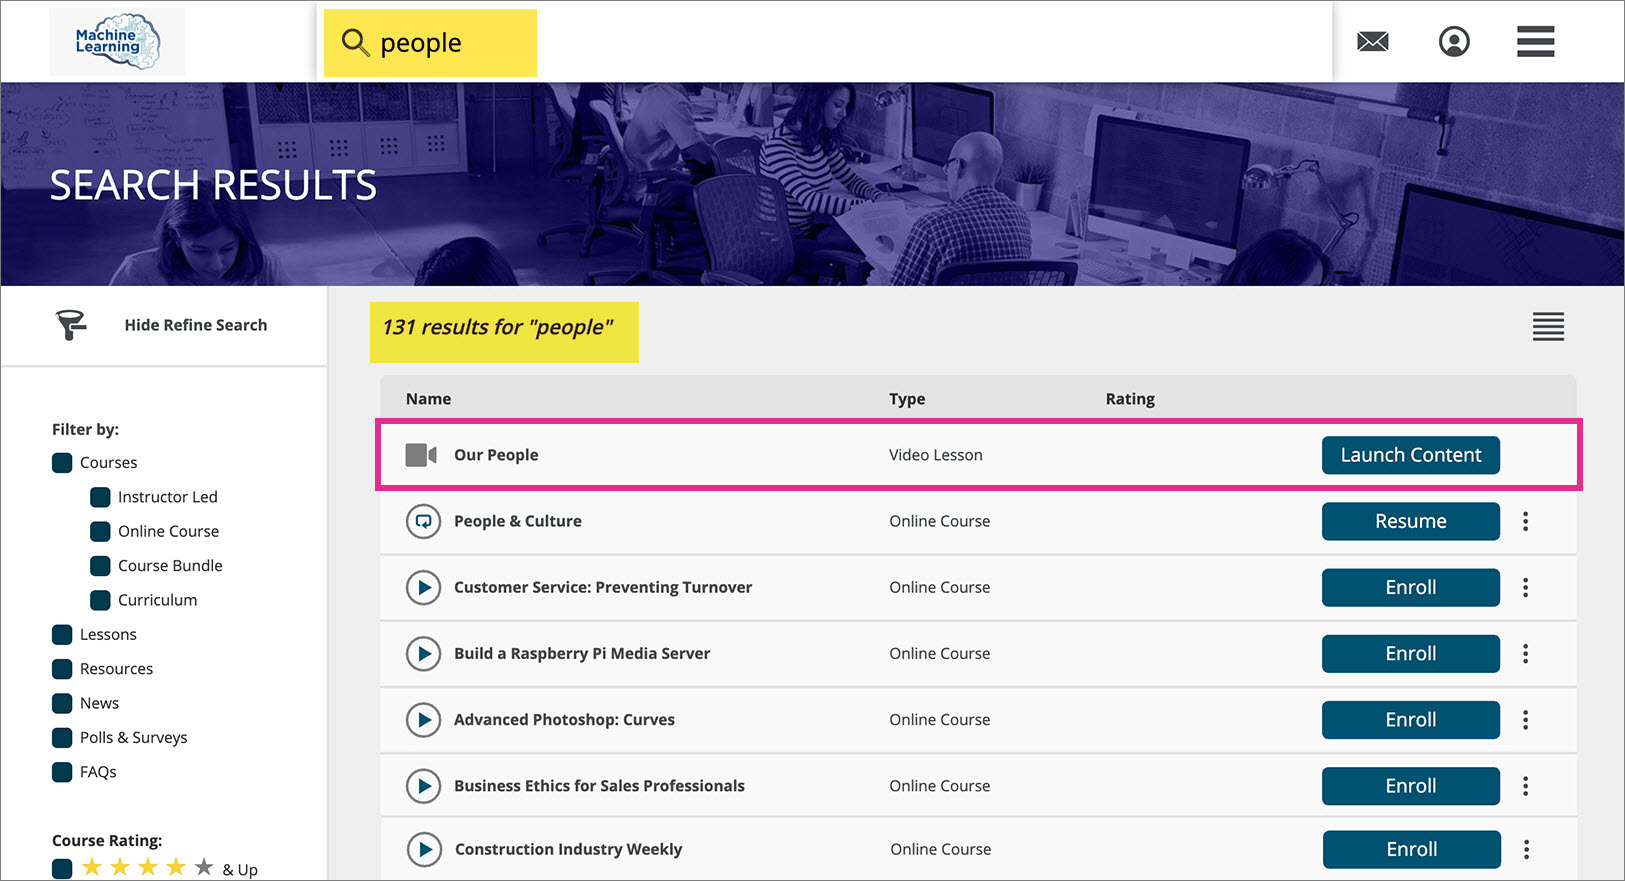Viewport: 1625px width, 881px height.
Task: Open more options for People & Culture
Action: [x=1525, y=521]
